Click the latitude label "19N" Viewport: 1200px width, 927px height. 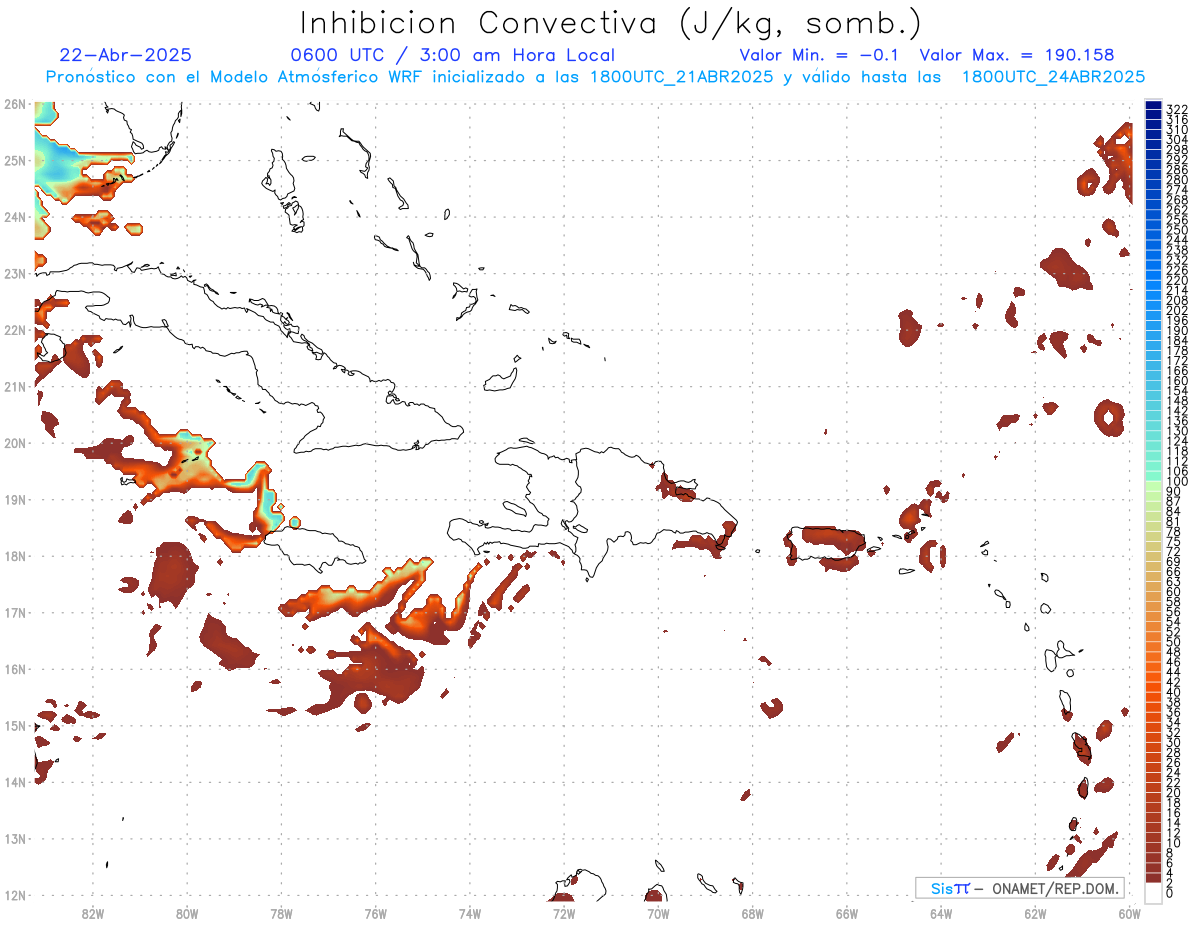[x=14, y=499]
